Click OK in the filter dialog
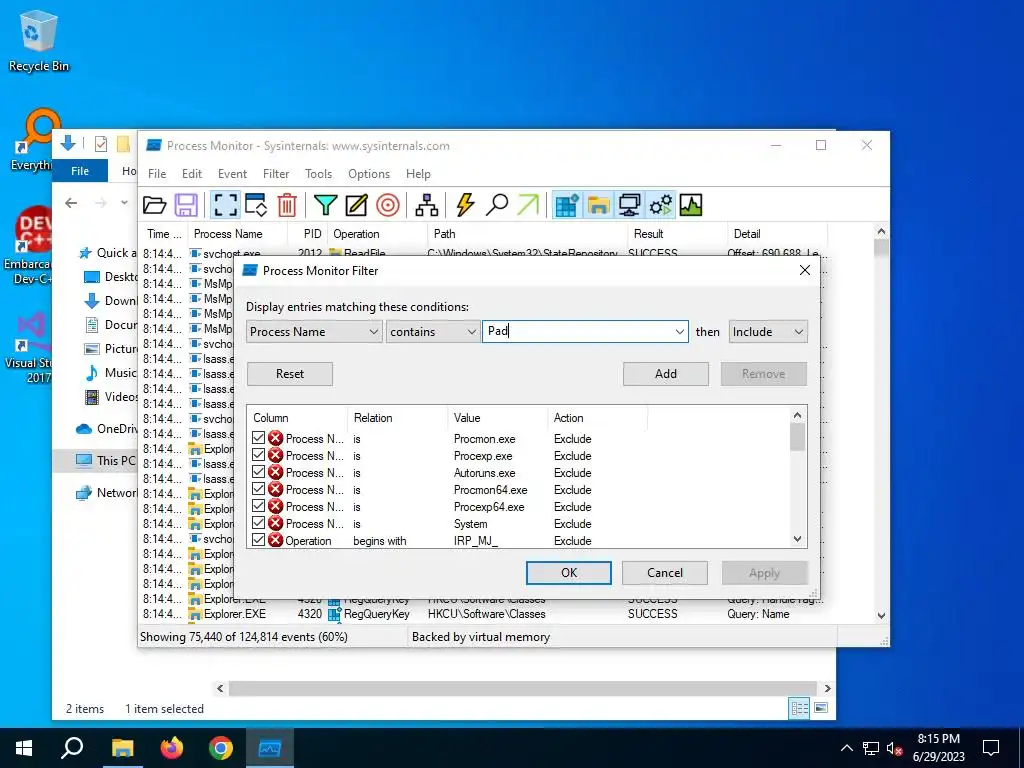 coord(569,573)
